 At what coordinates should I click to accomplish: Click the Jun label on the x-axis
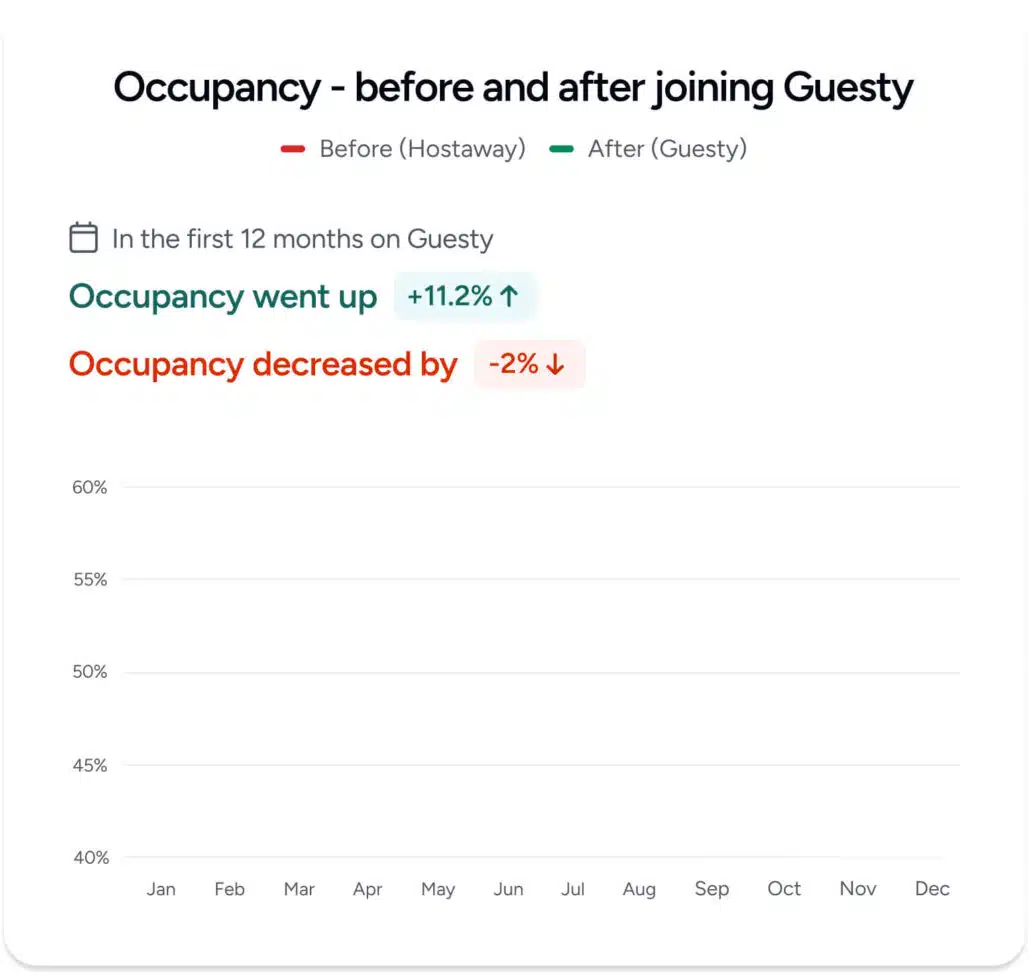pos(508,889)
